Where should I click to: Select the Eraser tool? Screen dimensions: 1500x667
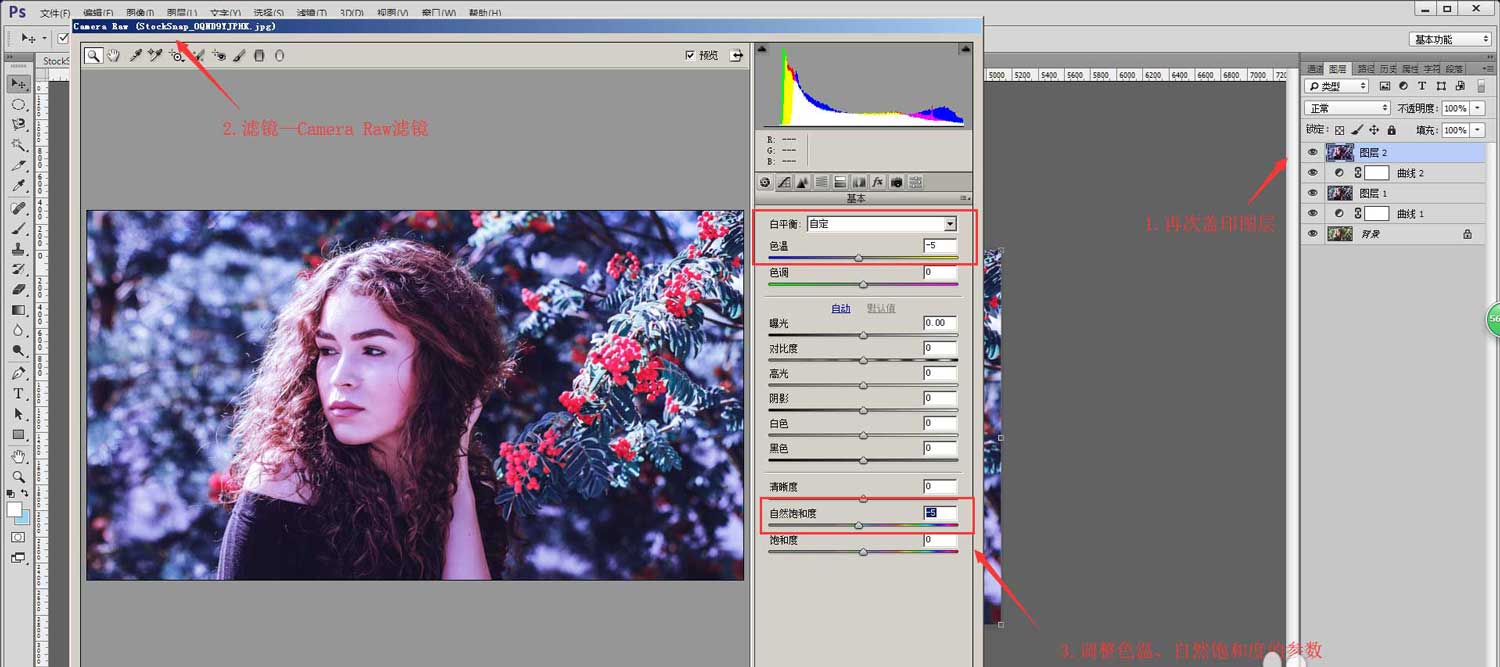pyautogui.click(x=18, y=290)
